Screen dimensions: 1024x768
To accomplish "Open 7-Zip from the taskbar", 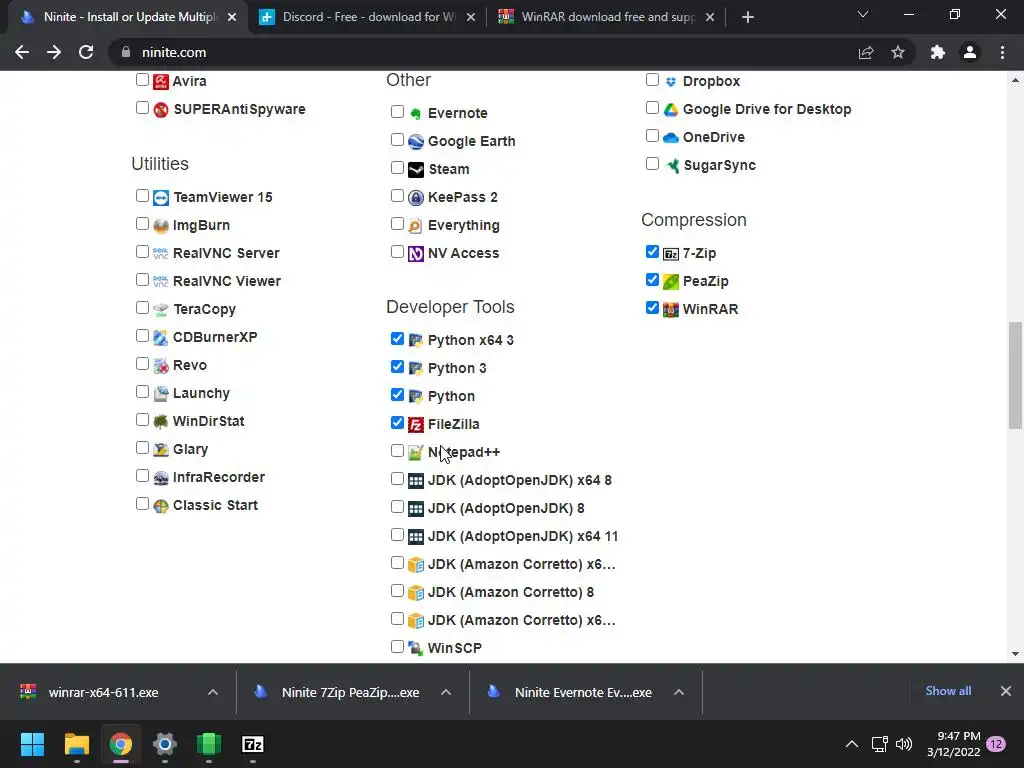I will (253, 744).
